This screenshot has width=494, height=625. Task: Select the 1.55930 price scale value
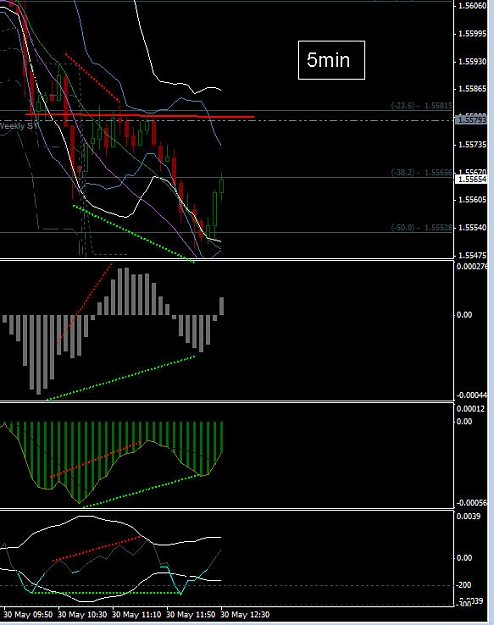pyautogui.click(x=472, y=61)
